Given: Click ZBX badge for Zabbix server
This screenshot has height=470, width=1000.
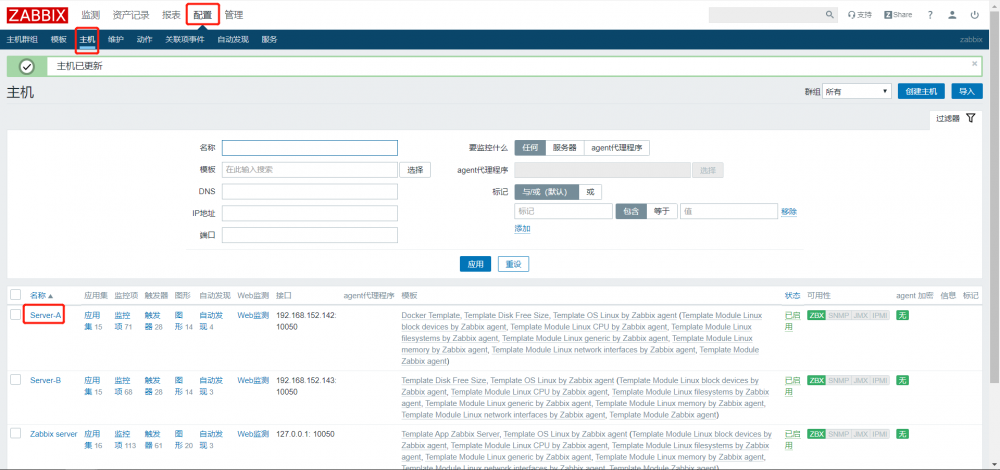Looking at the screenshot, I should [816, 434].
